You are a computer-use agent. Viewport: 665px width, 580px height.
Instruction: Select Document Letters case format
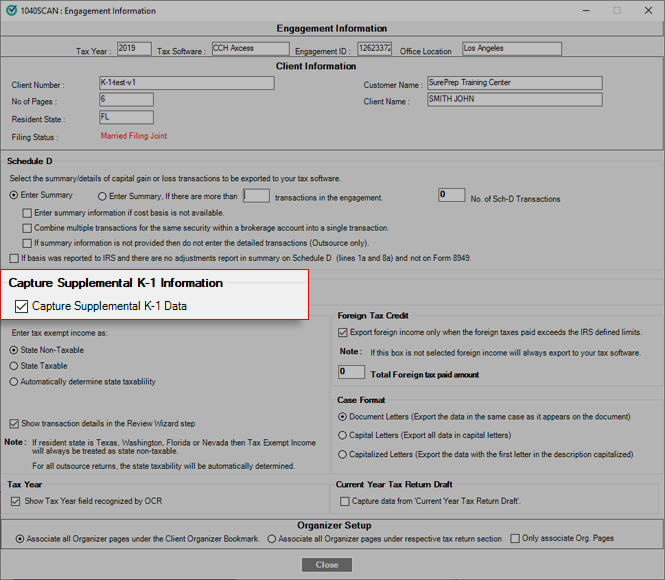[x=342, y=417]
